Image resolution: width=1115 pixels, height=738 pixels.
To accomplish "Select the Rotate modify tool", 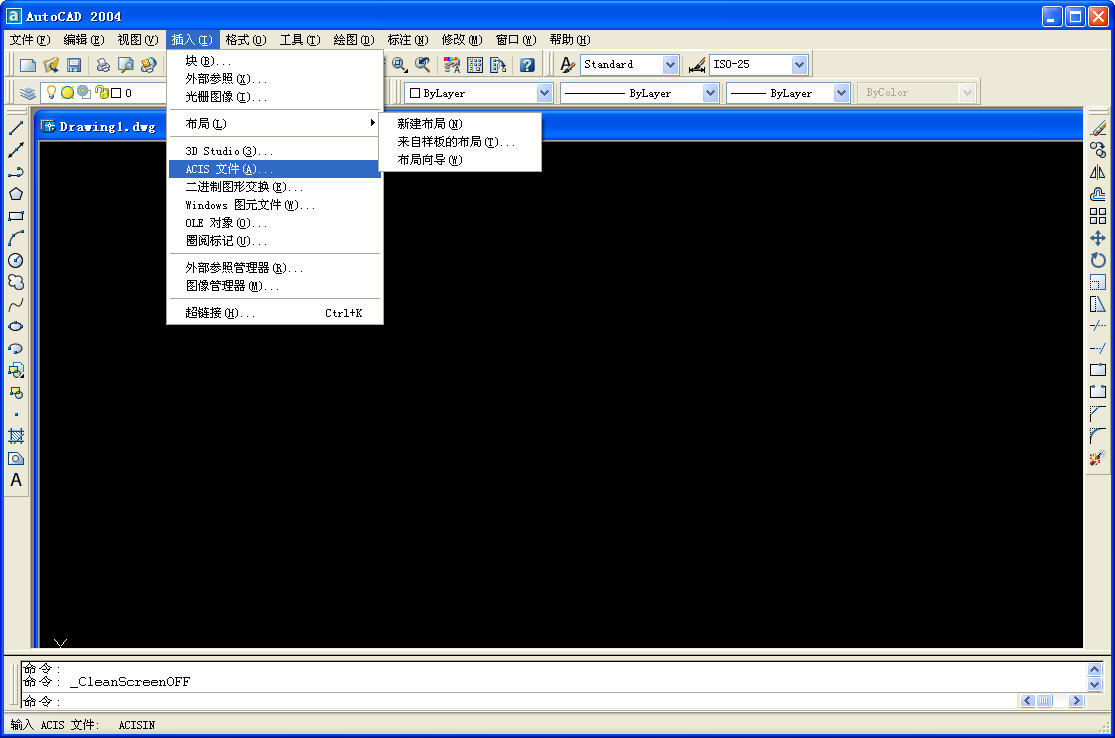I will pos(1098,260).
